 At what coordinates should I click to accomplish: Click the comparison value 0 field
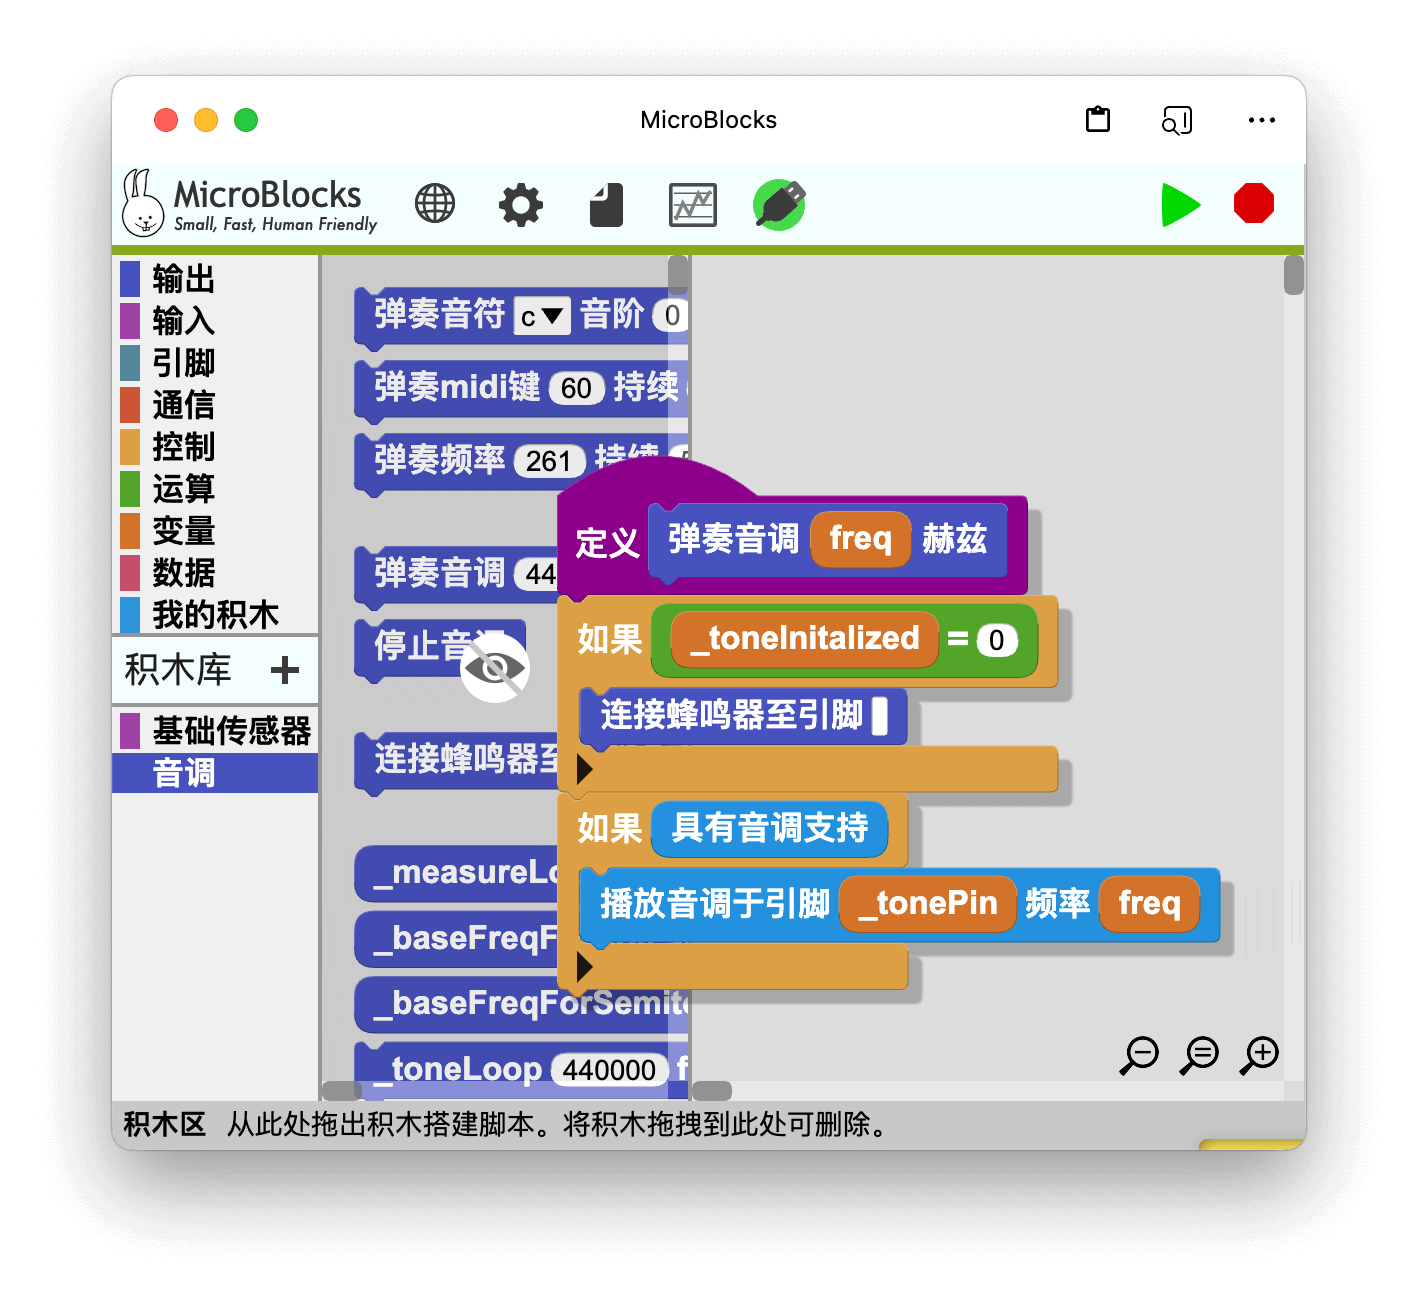click(997, 640)
